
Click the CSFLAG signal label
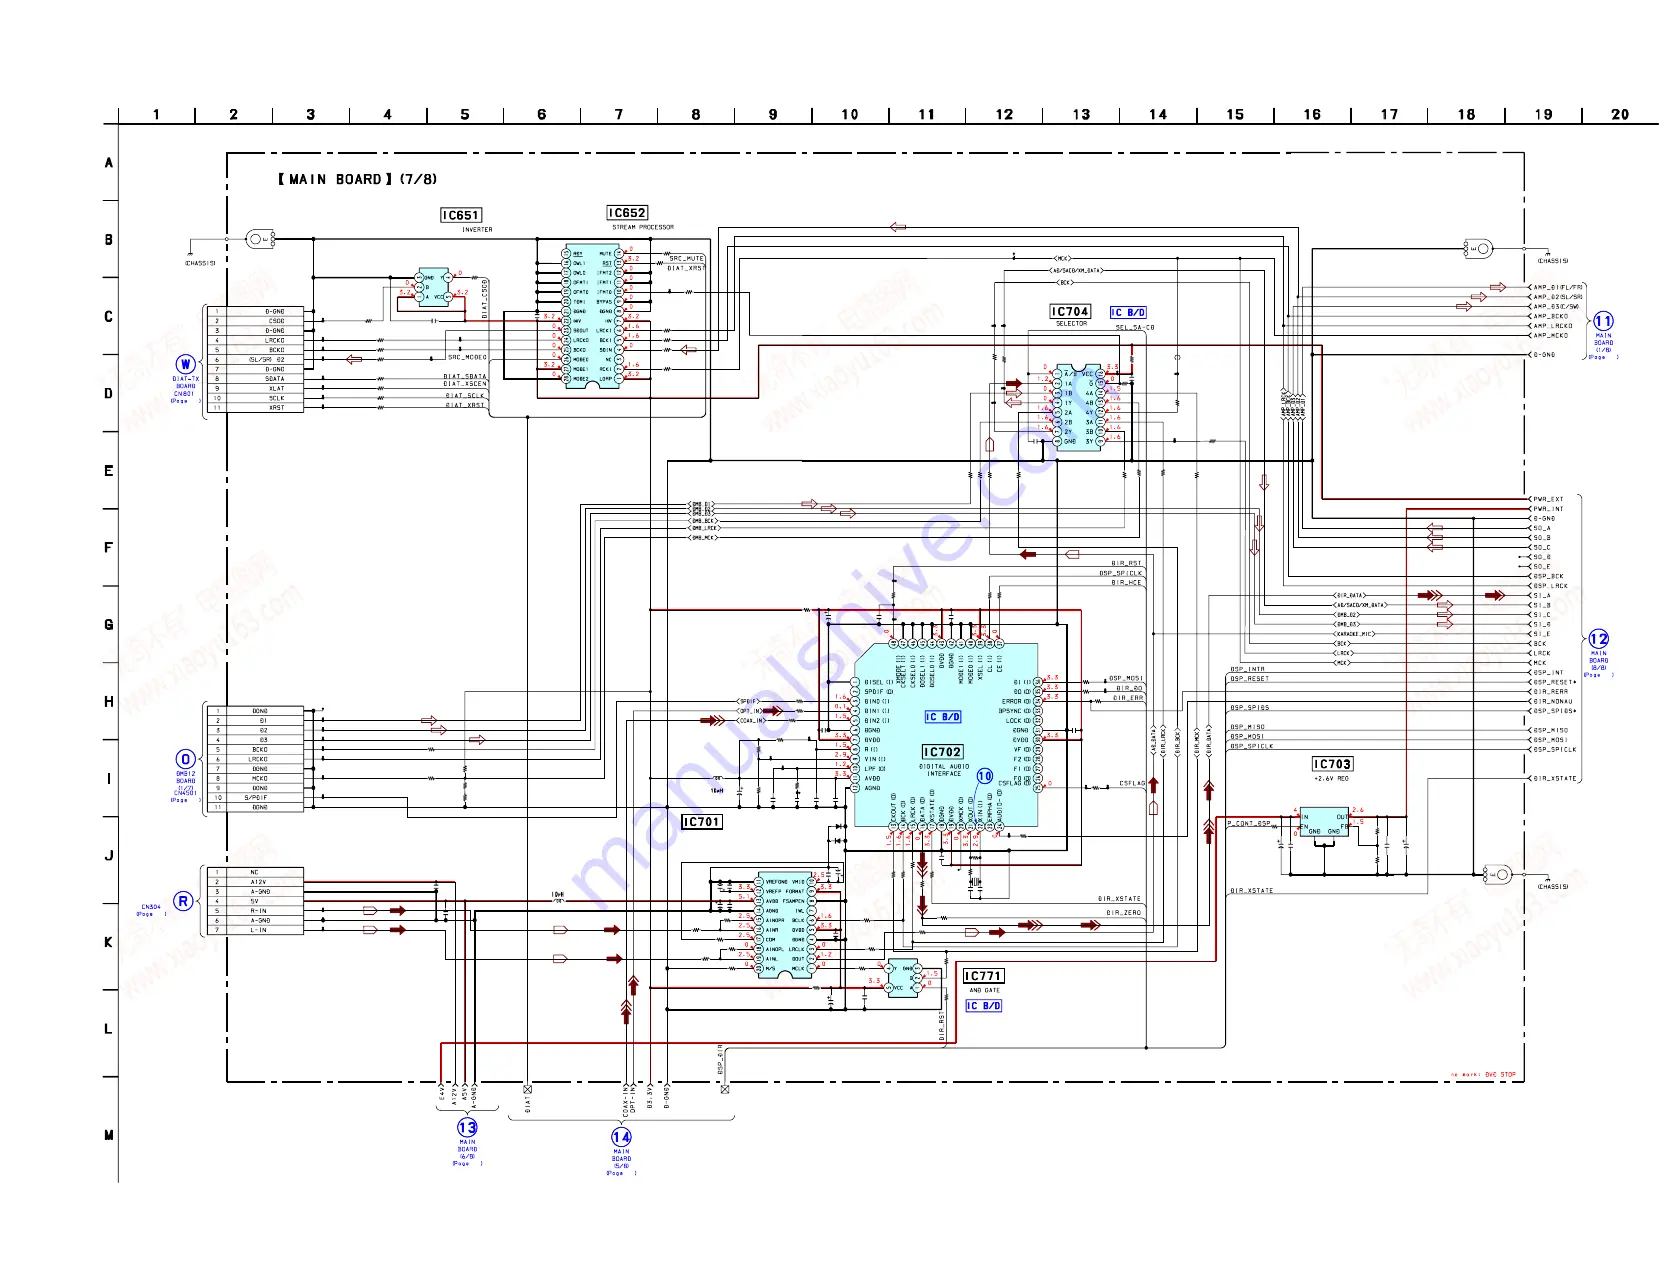[x=1132, y=784]
